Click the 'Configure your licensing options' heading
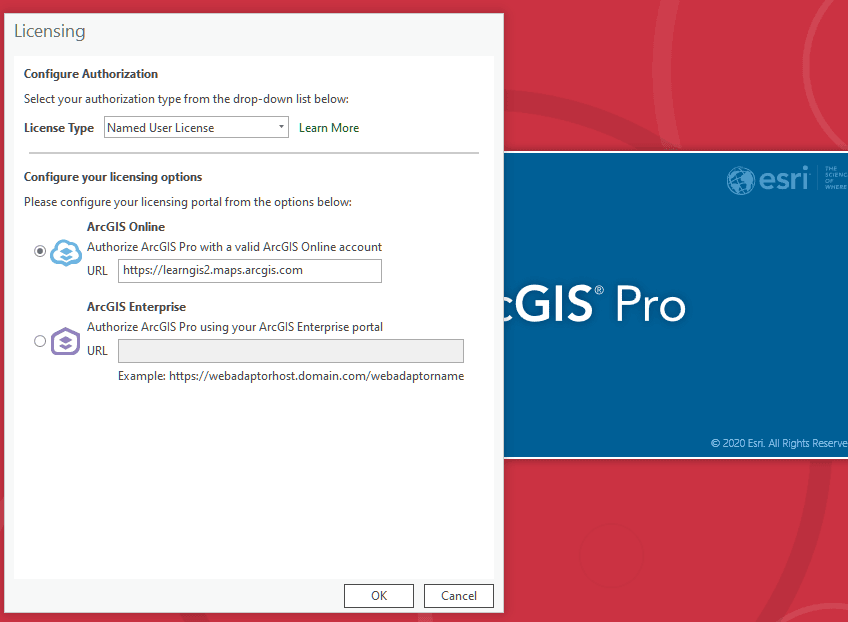 coord(113,177)
